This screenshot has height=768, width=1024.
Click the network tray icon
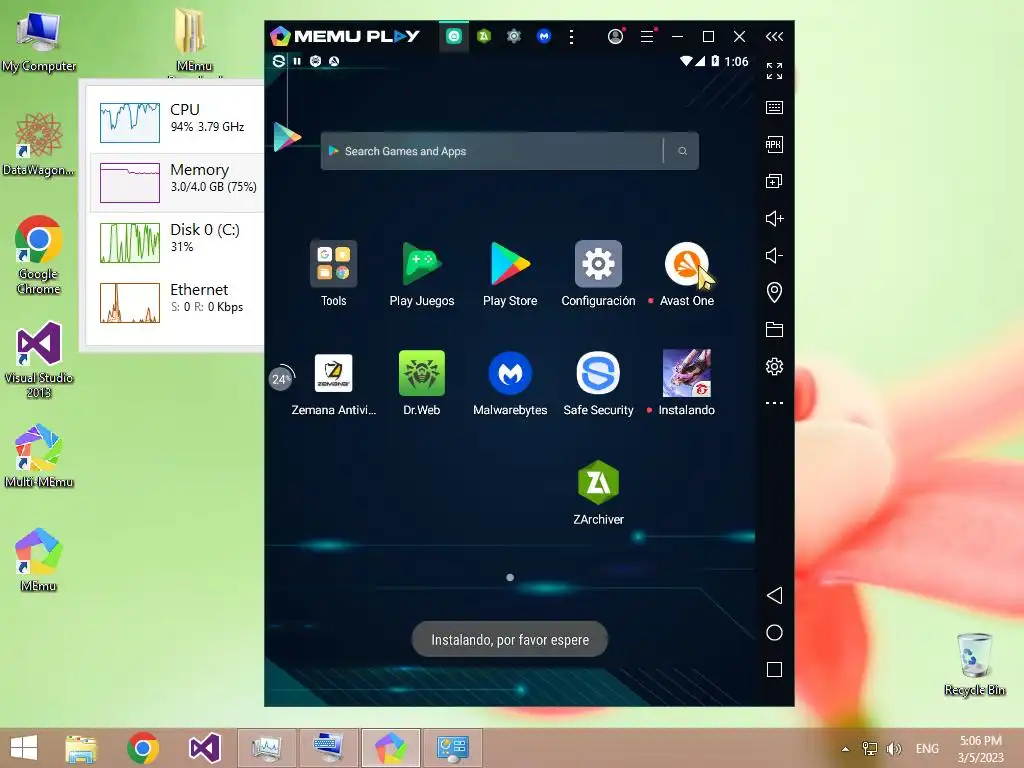[869, 748]
